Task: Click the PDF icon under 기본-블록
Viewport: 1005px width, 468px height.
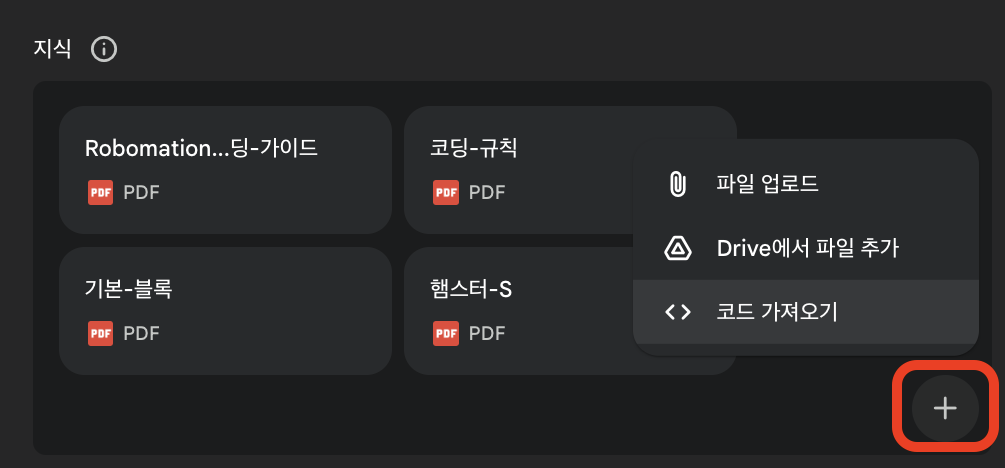Action: [100, 332]
